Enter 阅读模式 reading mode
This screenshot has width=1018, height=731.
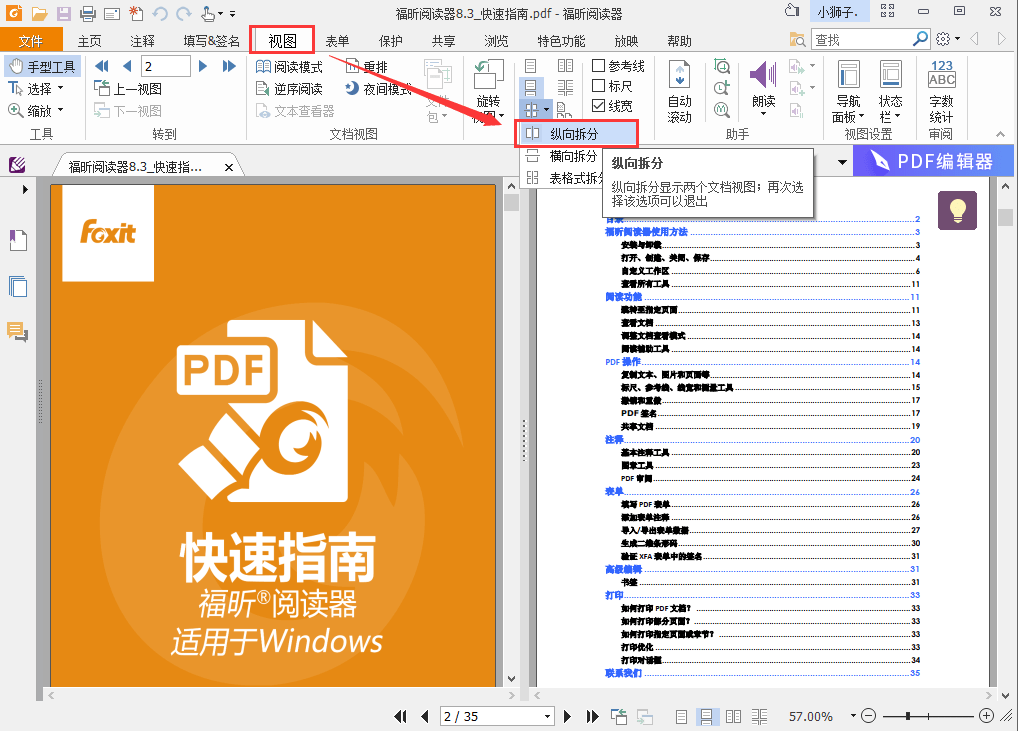point(289,67)
